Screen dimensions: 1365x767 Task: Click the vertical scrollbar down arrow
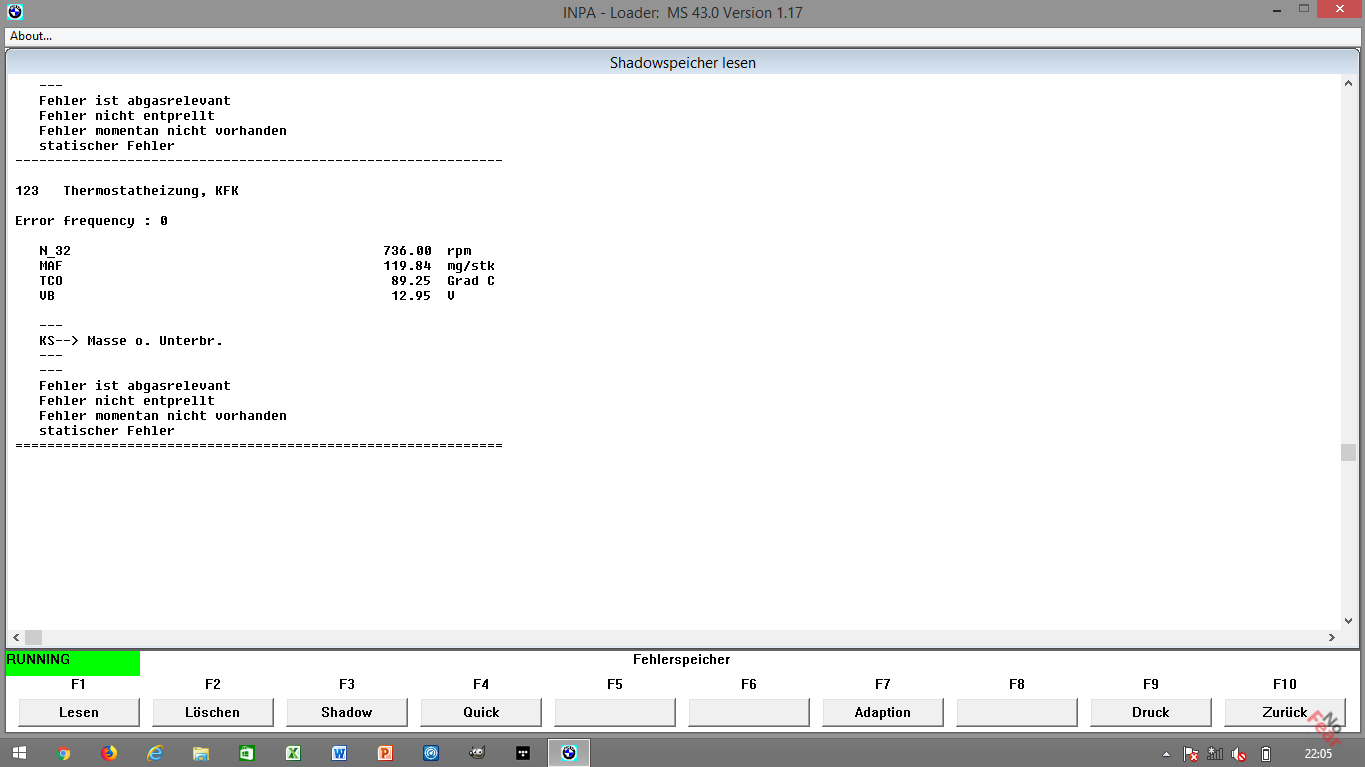[1348, 621]
